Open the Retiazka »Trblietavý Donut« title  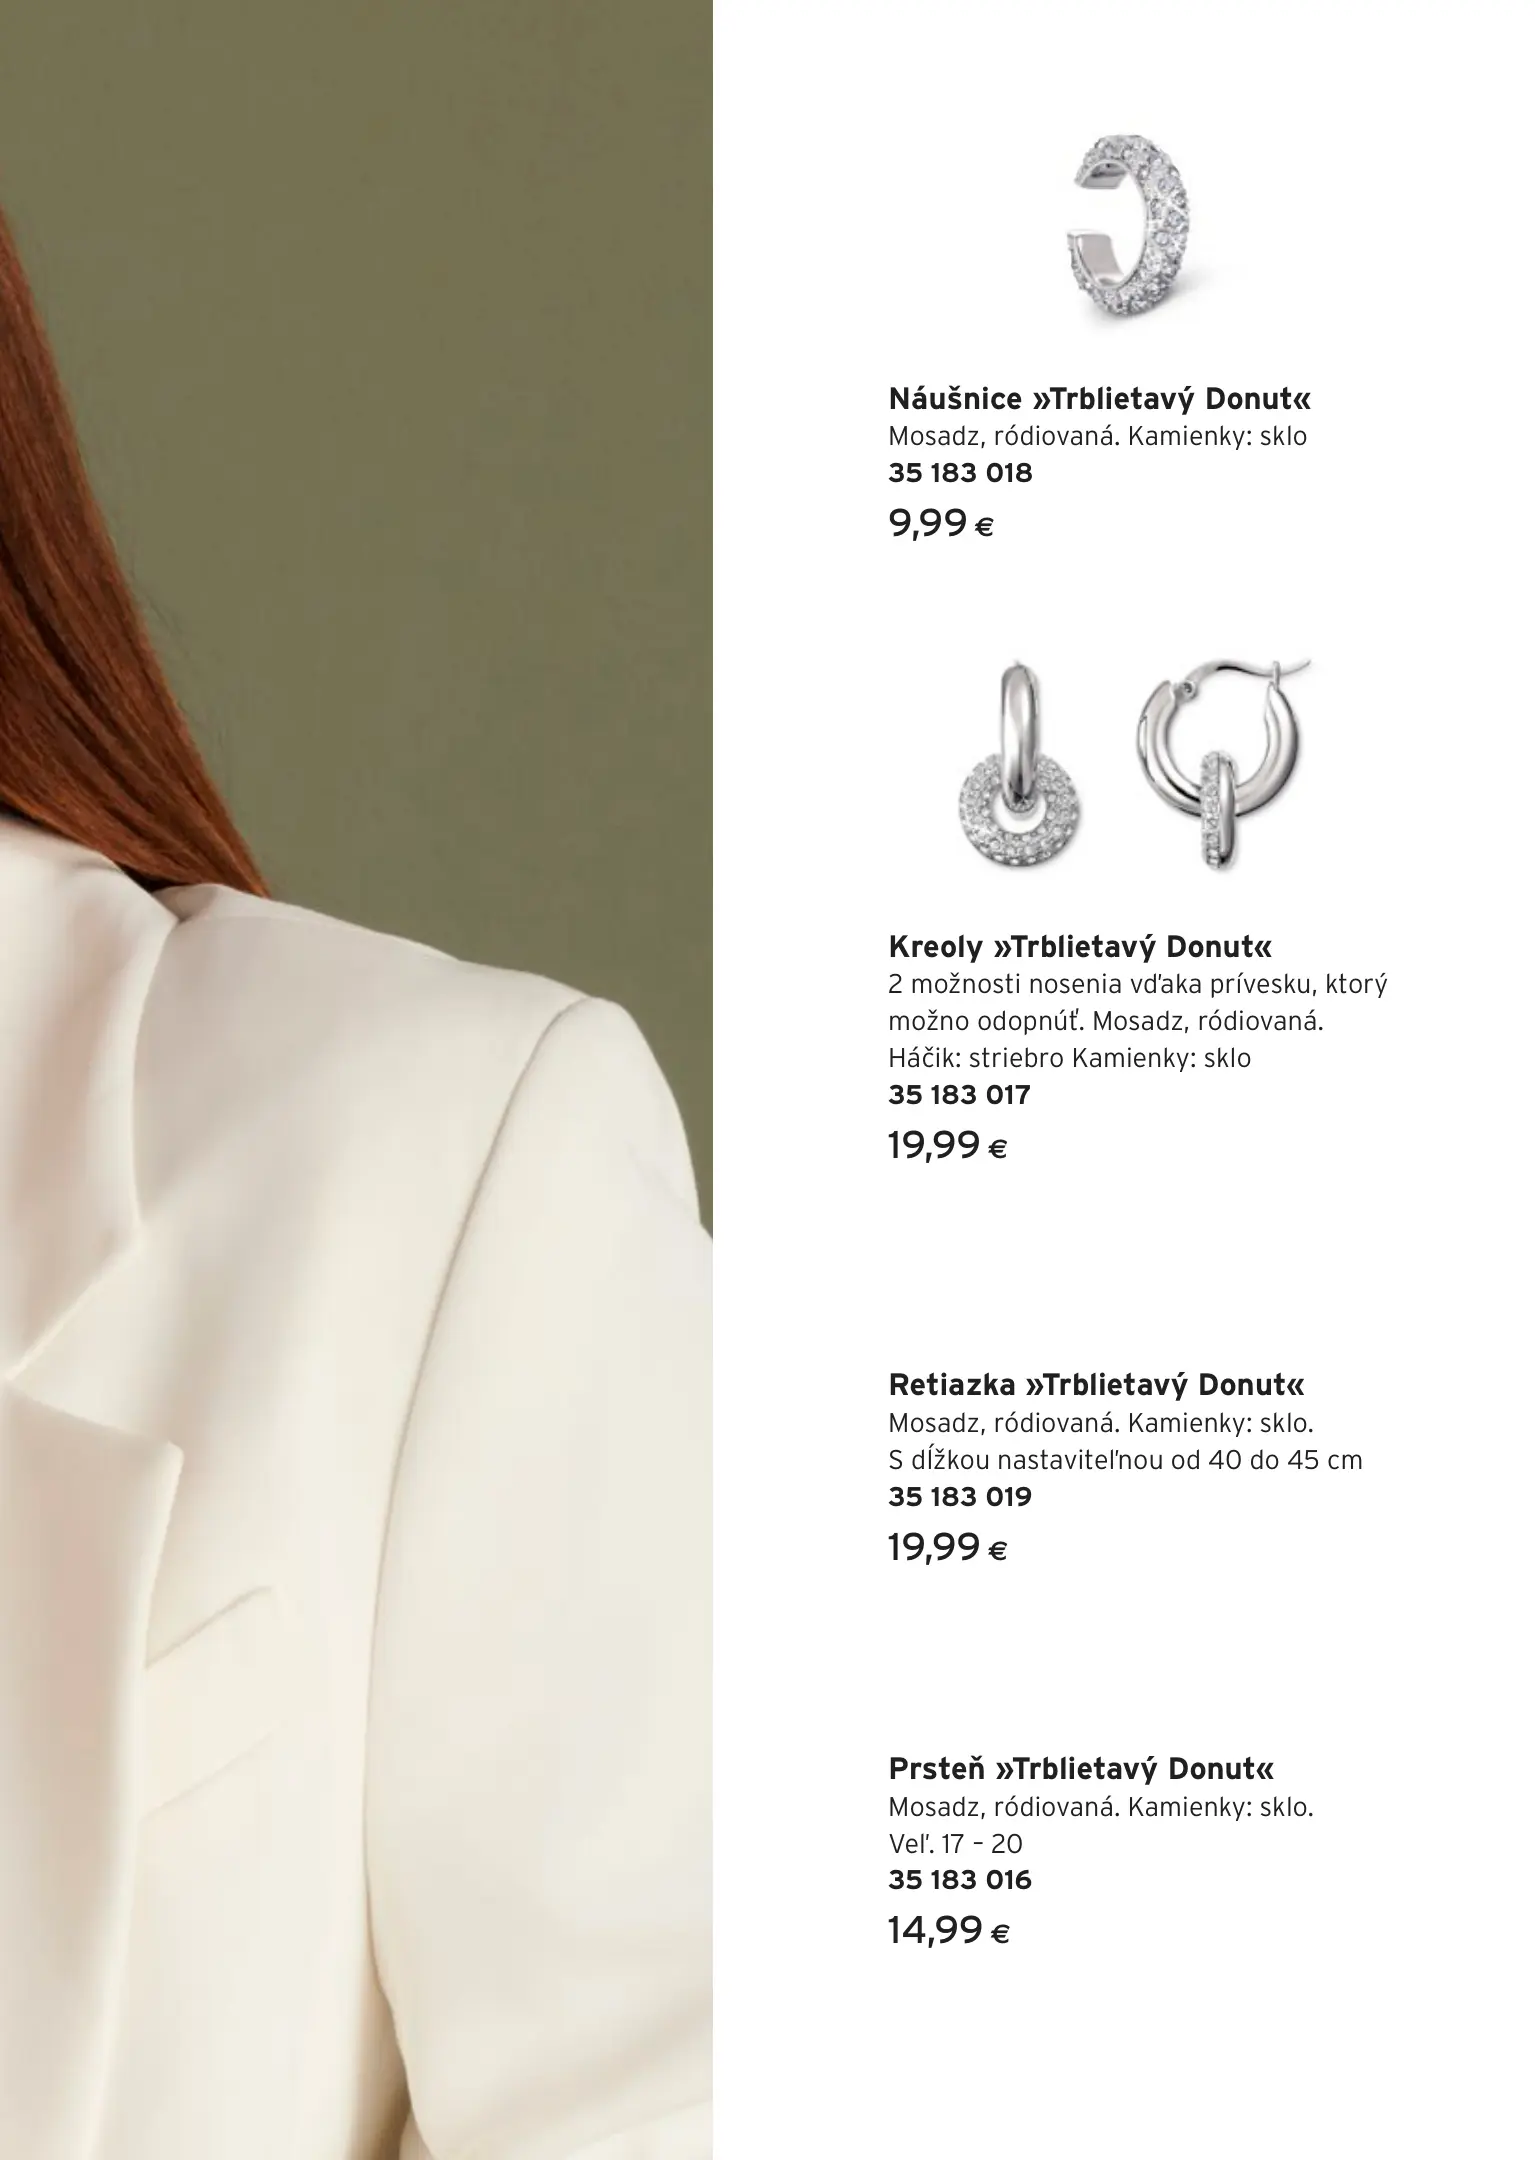click(1097, 1385)
